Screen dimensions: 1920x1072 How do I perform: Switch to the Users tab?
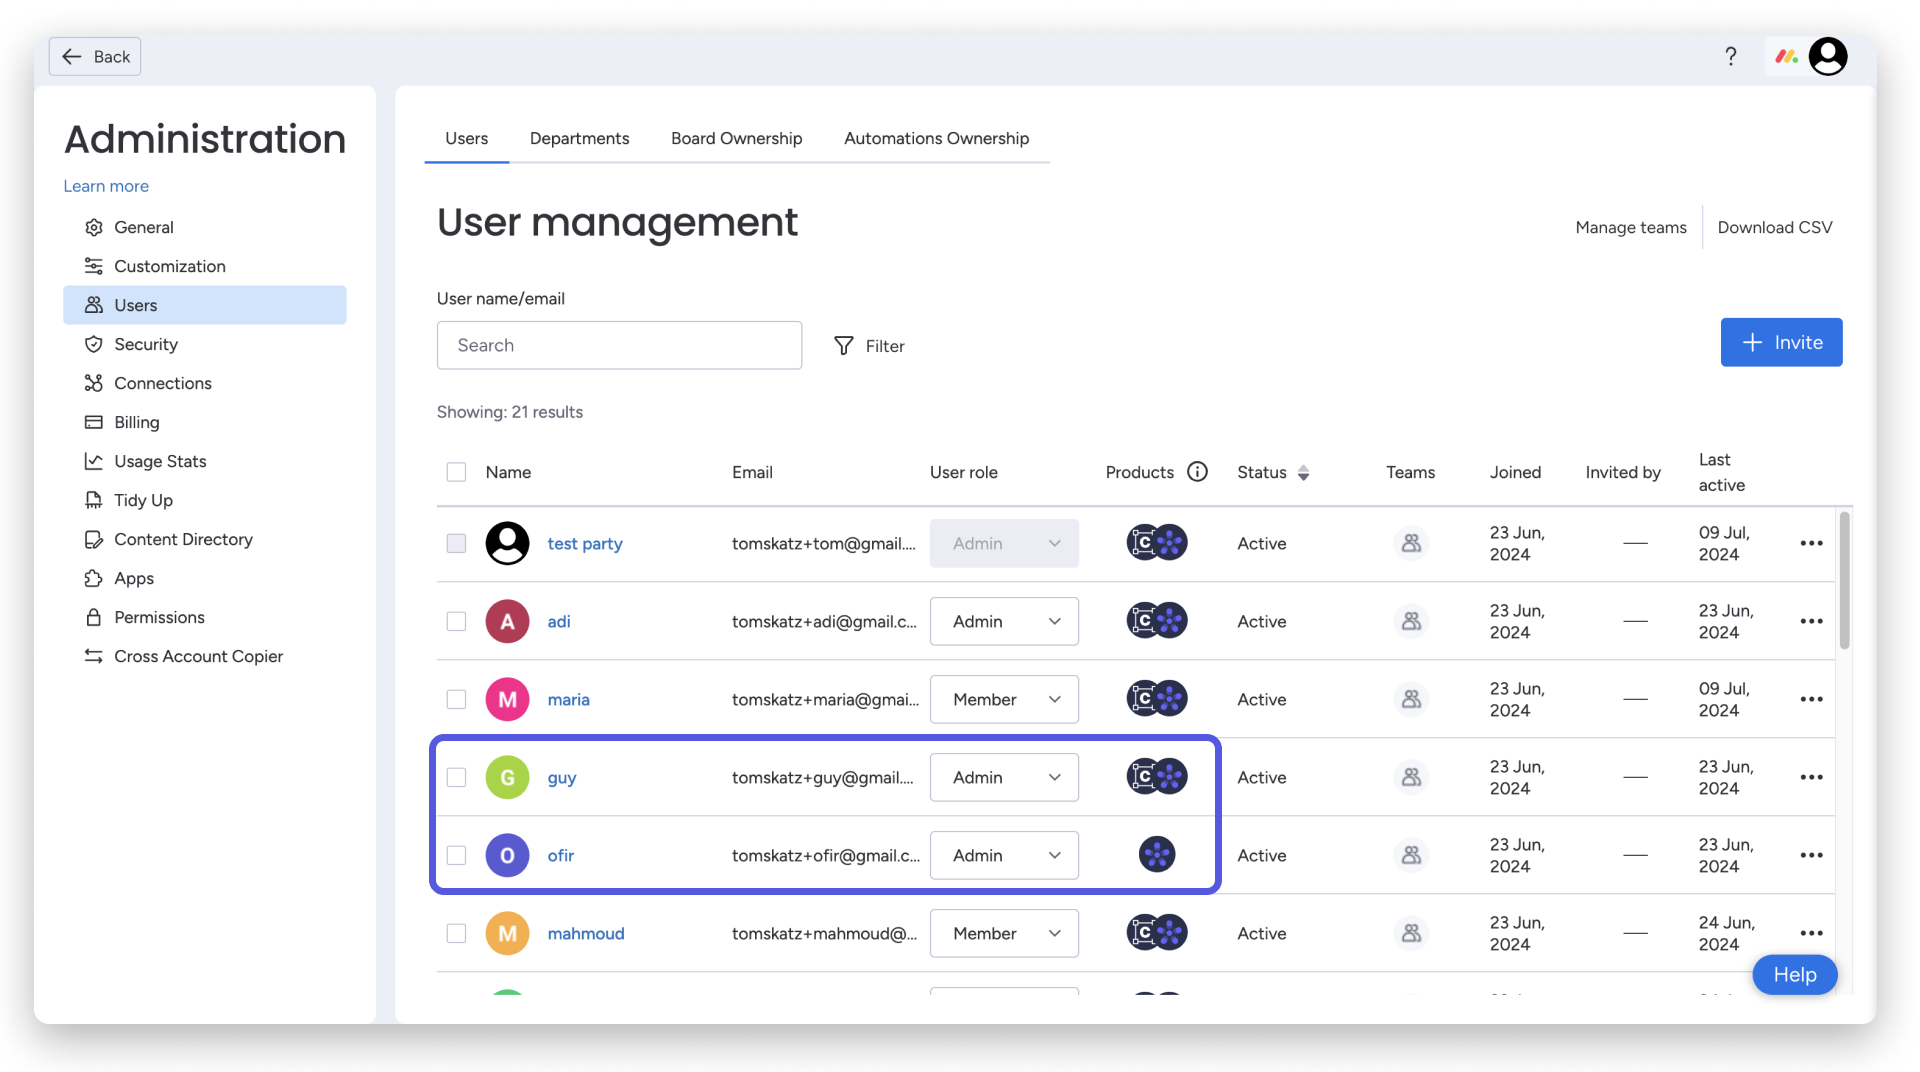click(466, 138)
